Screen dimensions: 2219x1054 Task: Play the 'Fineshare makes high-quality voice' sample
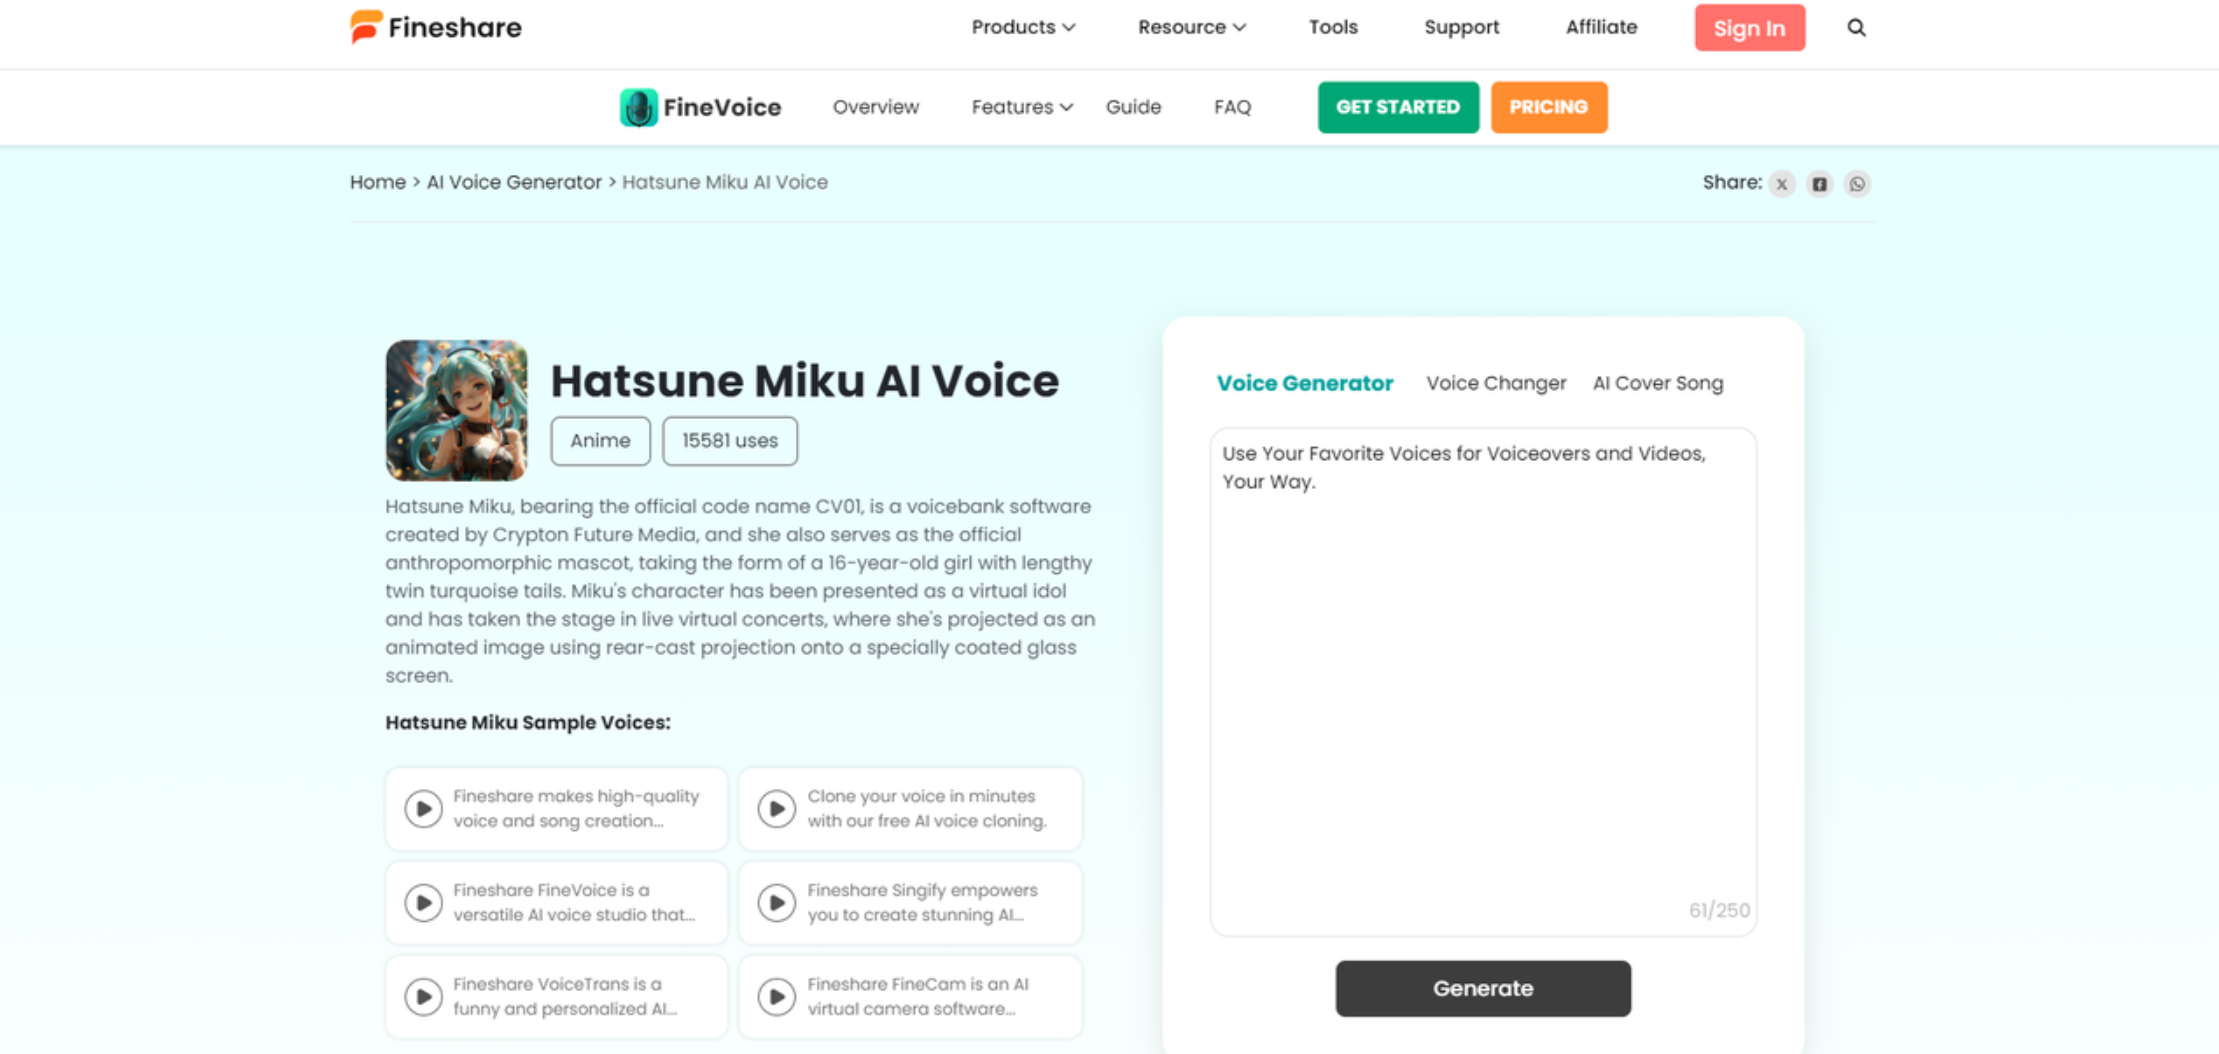(424, 808)
